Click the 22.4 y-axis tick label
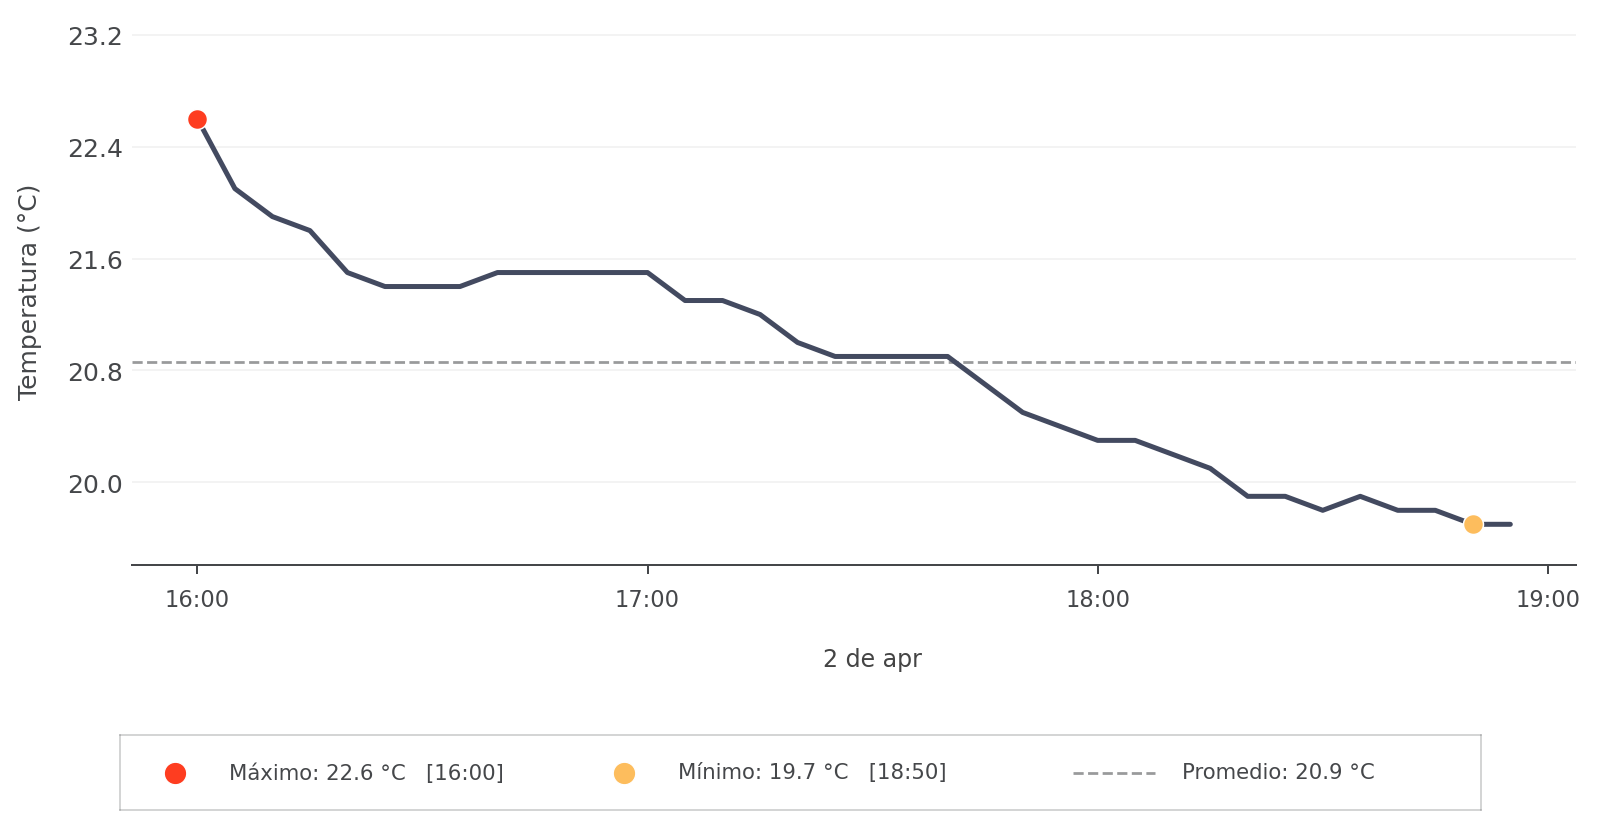The height and width of the screenshot is (828, 1598). [95, 149]
